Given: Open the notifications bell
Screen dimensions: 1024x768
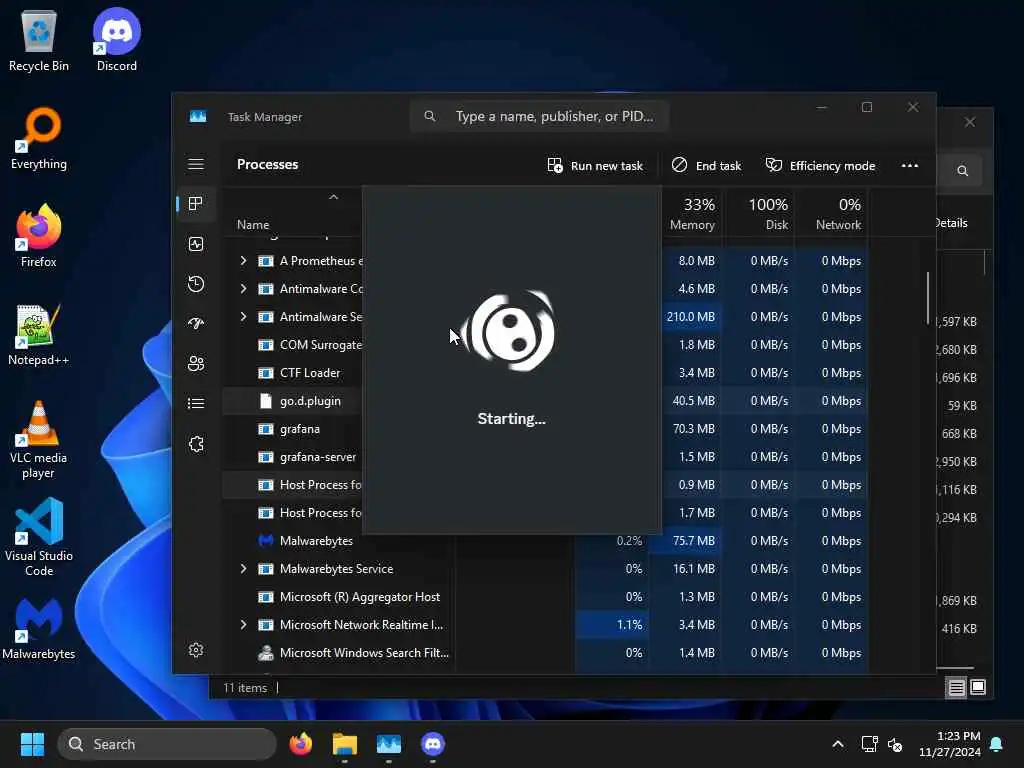Looking at the screenshot, I should click(997, 744).
